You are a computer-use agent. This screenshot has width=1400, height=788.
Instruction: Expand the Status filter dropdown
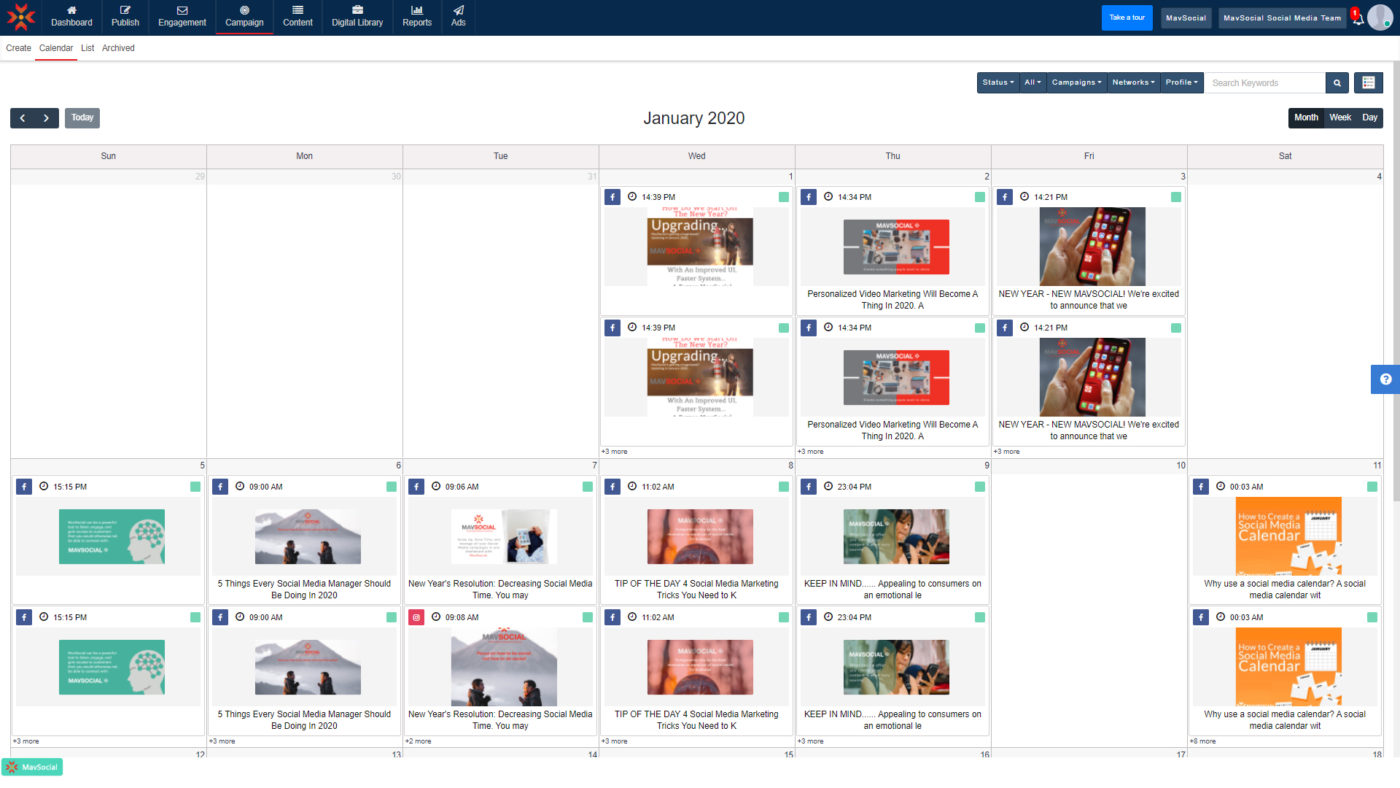(x=997, y=83)
